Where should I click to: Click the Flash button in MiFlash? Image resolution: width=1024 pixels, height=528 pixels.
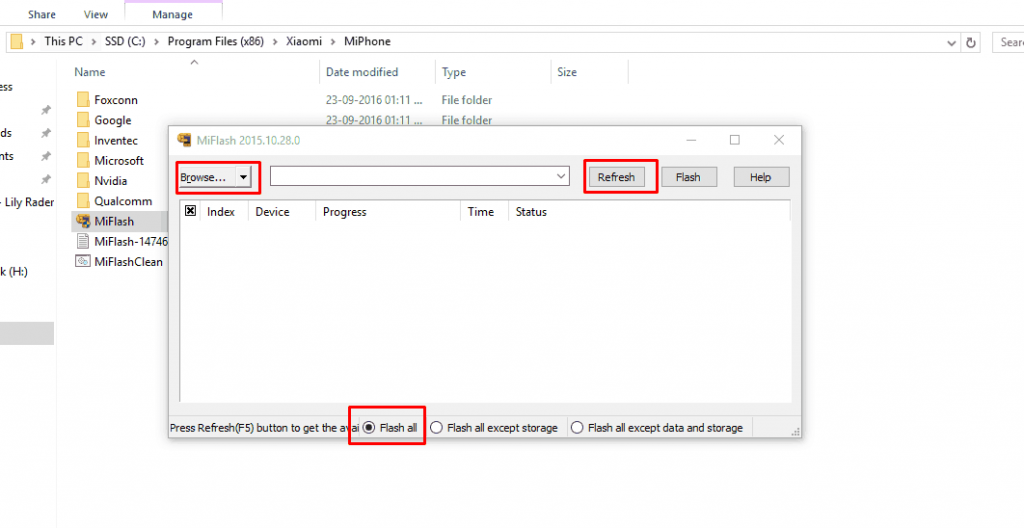[x=688, y=177]
